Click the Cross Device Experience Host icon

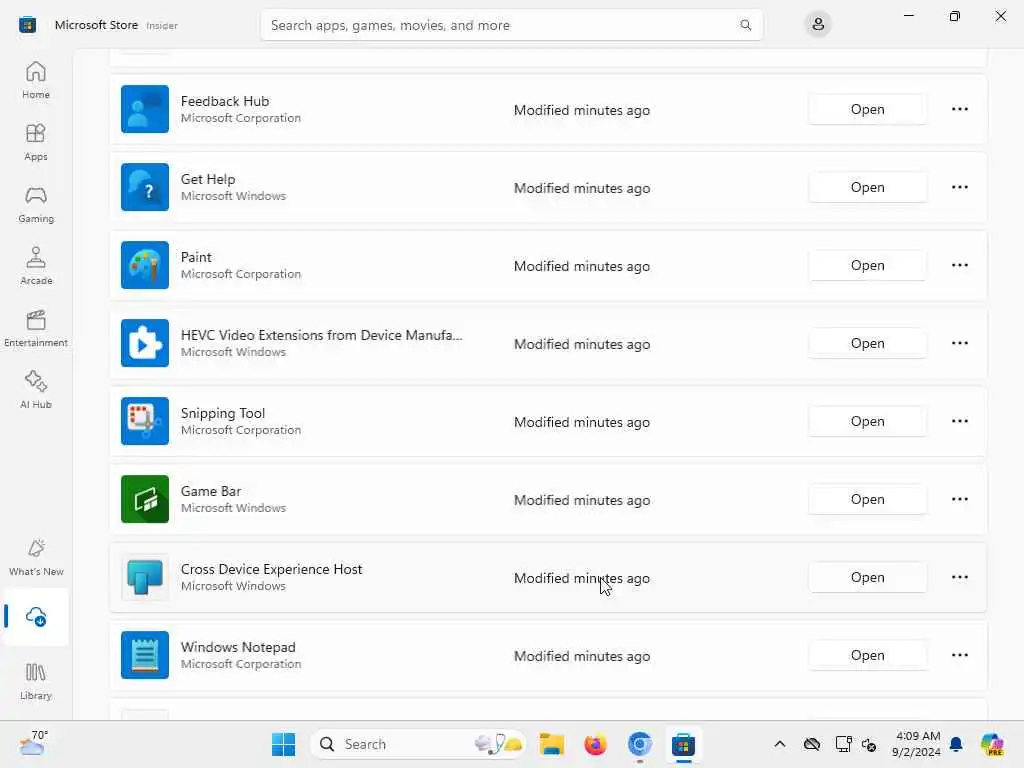point(145,577)
